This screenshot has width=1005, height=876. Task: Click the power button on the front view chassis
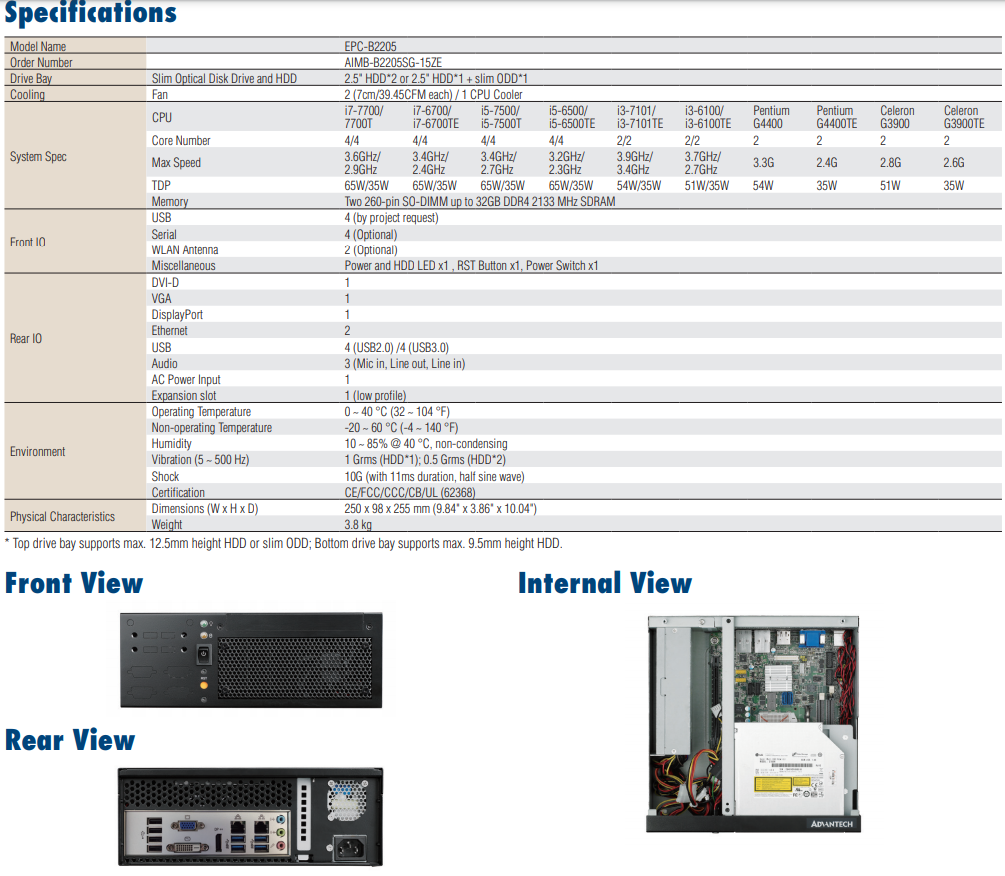pyautogui.click(x=204, y=655)
